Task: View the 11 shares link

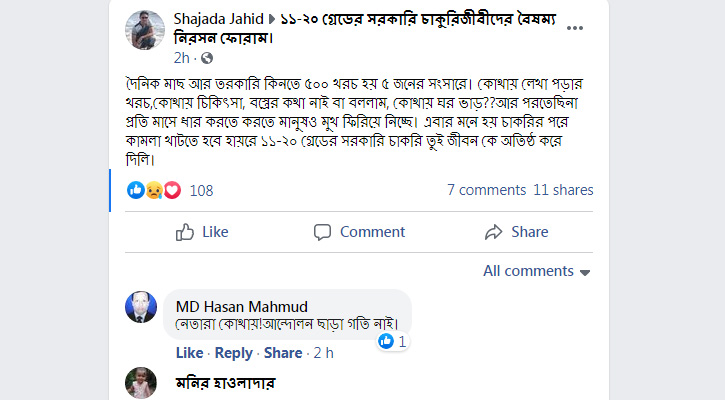Action: tap(563, 190)
